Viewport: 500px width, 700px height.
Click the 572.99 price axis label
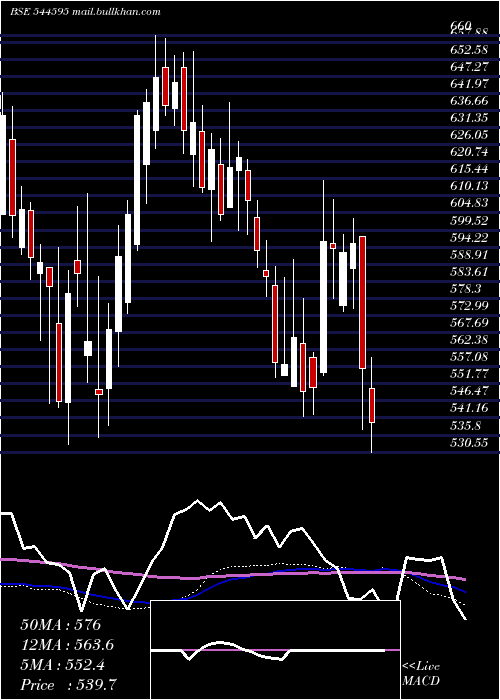(x=469, y=306)
